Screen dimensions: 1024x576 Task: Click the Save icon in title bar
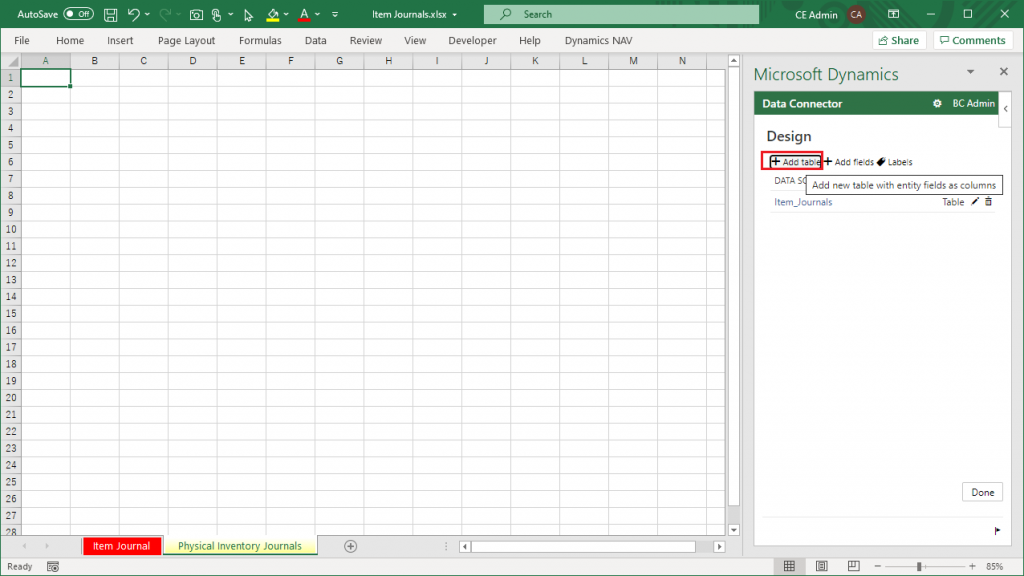pyautogui.click(x=110, y=14)
